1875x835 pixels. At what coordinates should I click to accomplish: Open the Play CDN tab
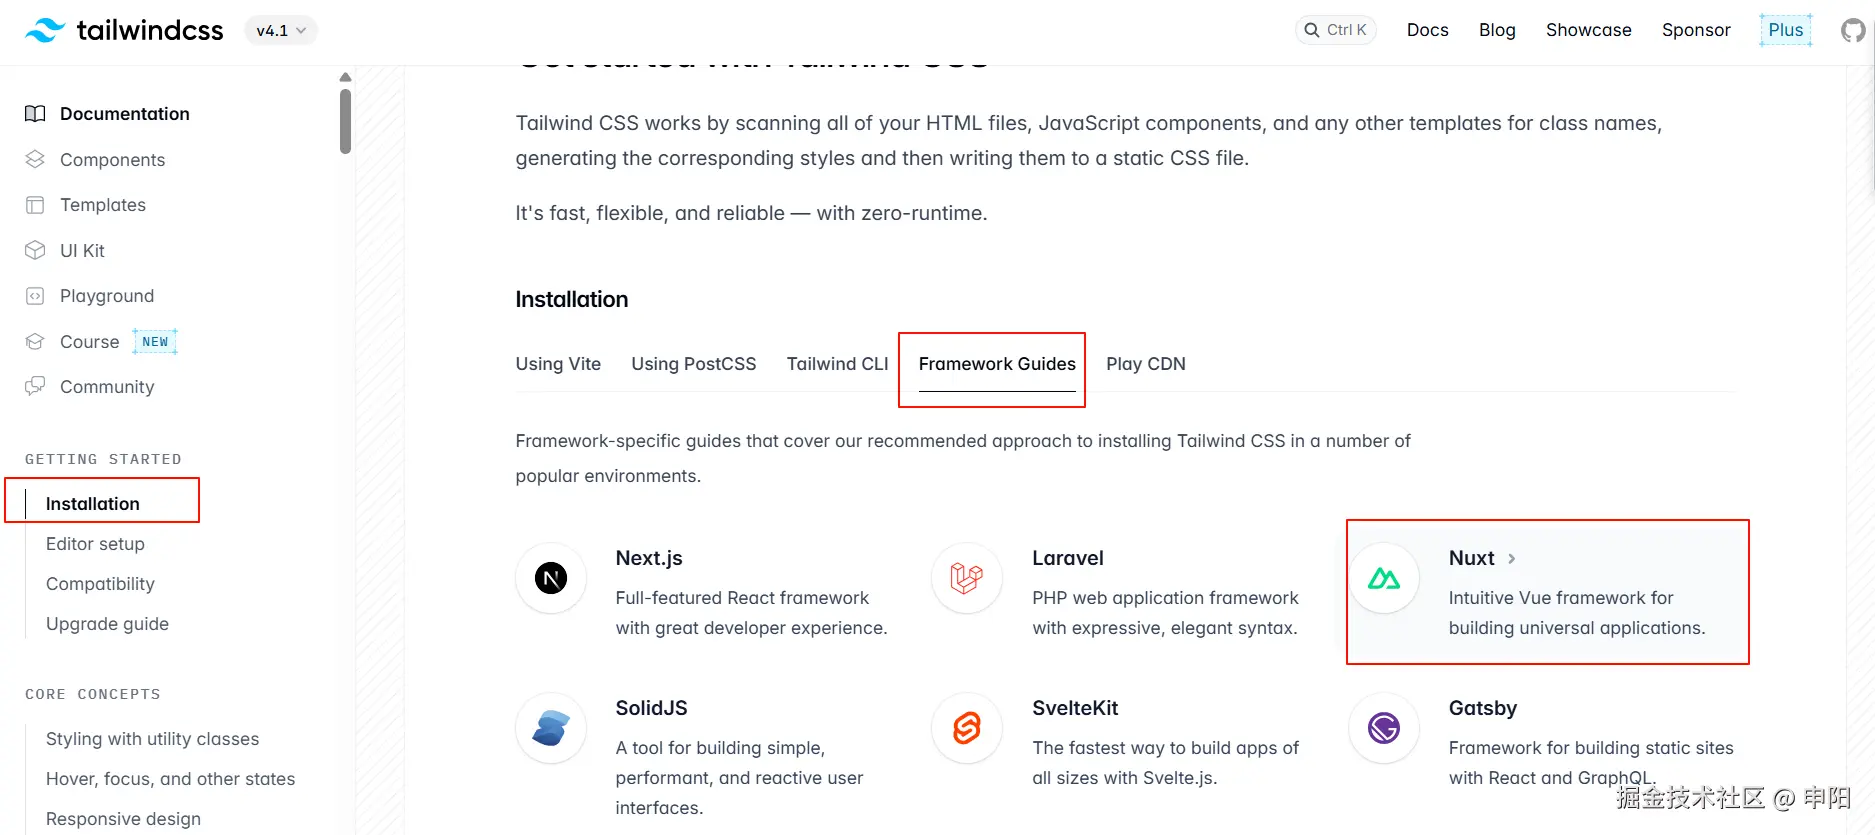pyautogui.click(x=1145, y=364)
